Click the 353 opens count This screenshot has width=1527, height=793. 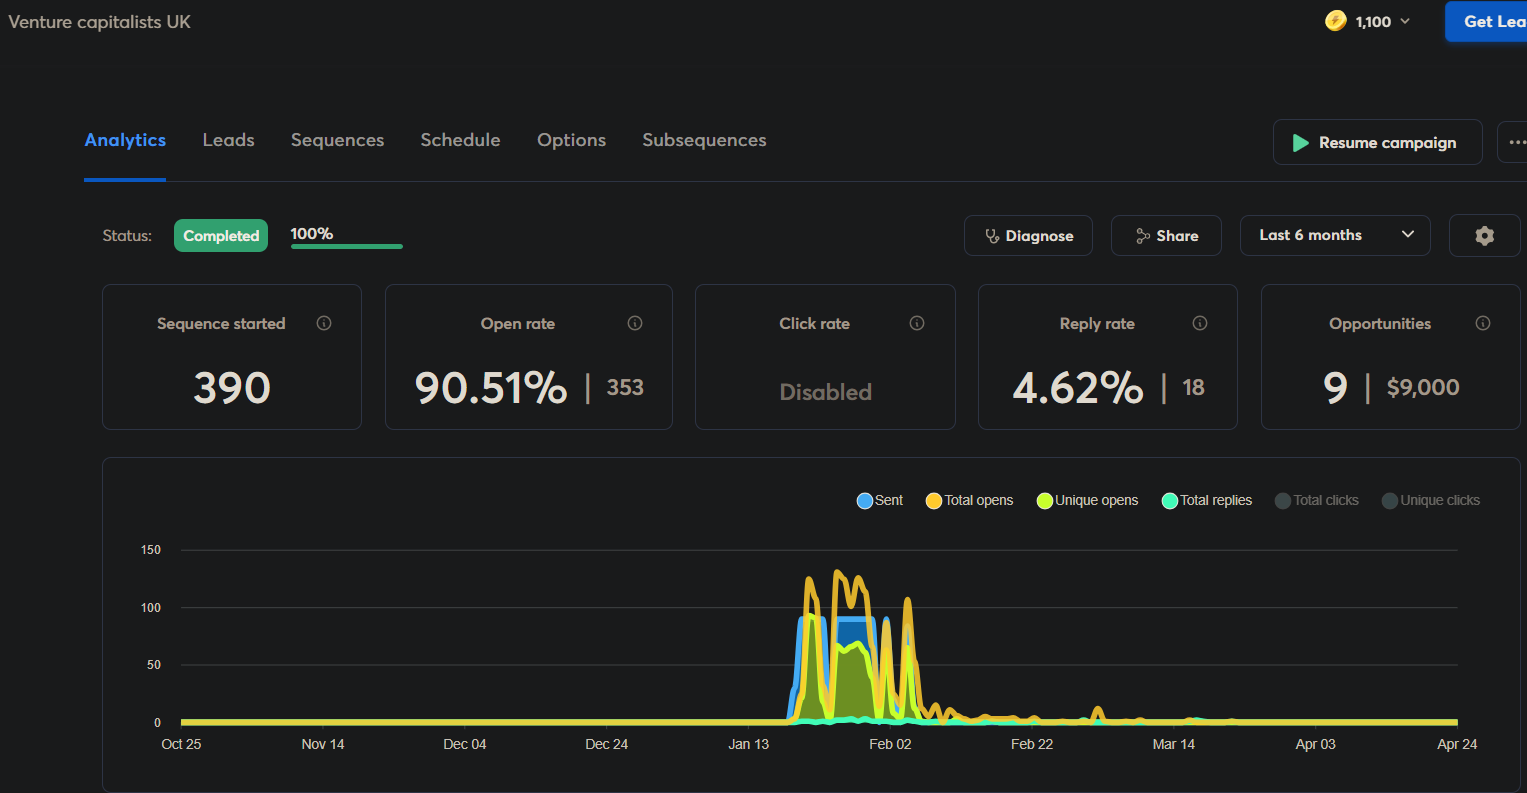click(625, 388)
